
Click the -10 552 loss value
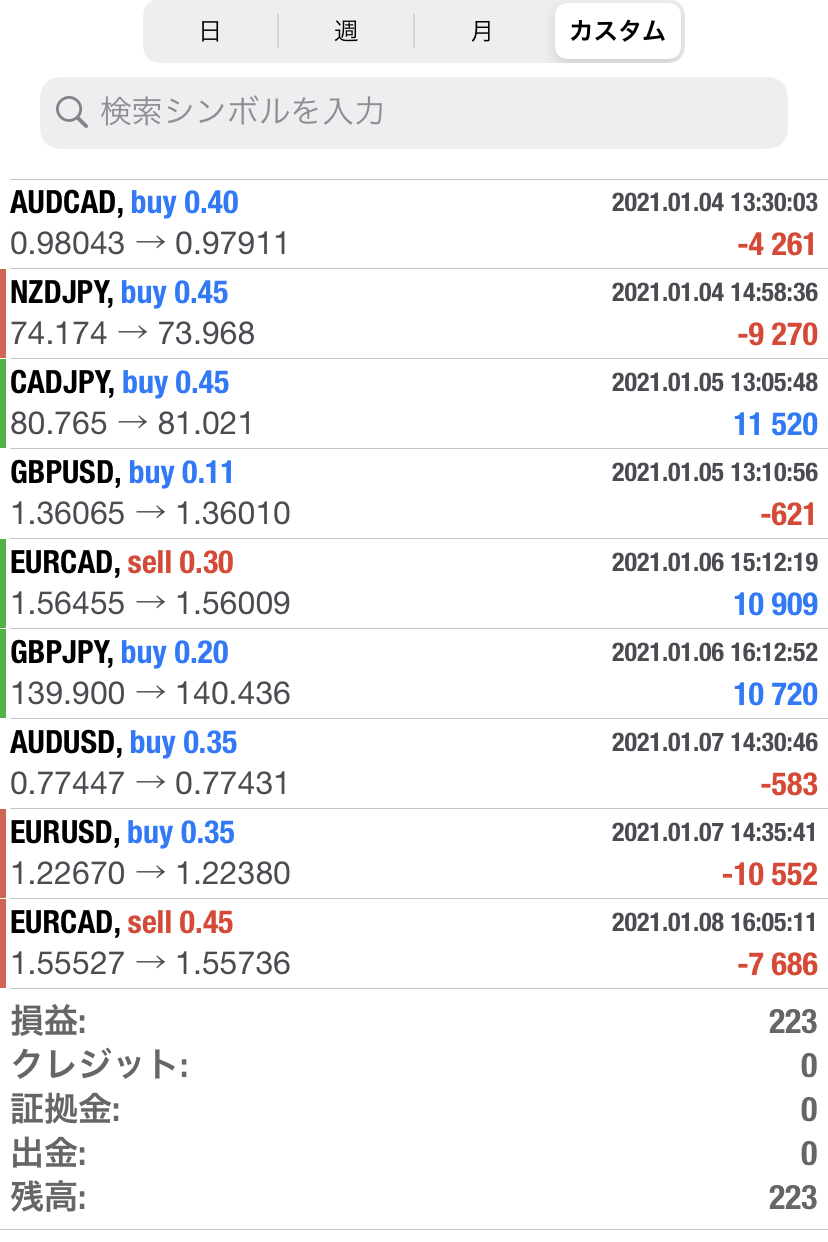pos(769,875)
